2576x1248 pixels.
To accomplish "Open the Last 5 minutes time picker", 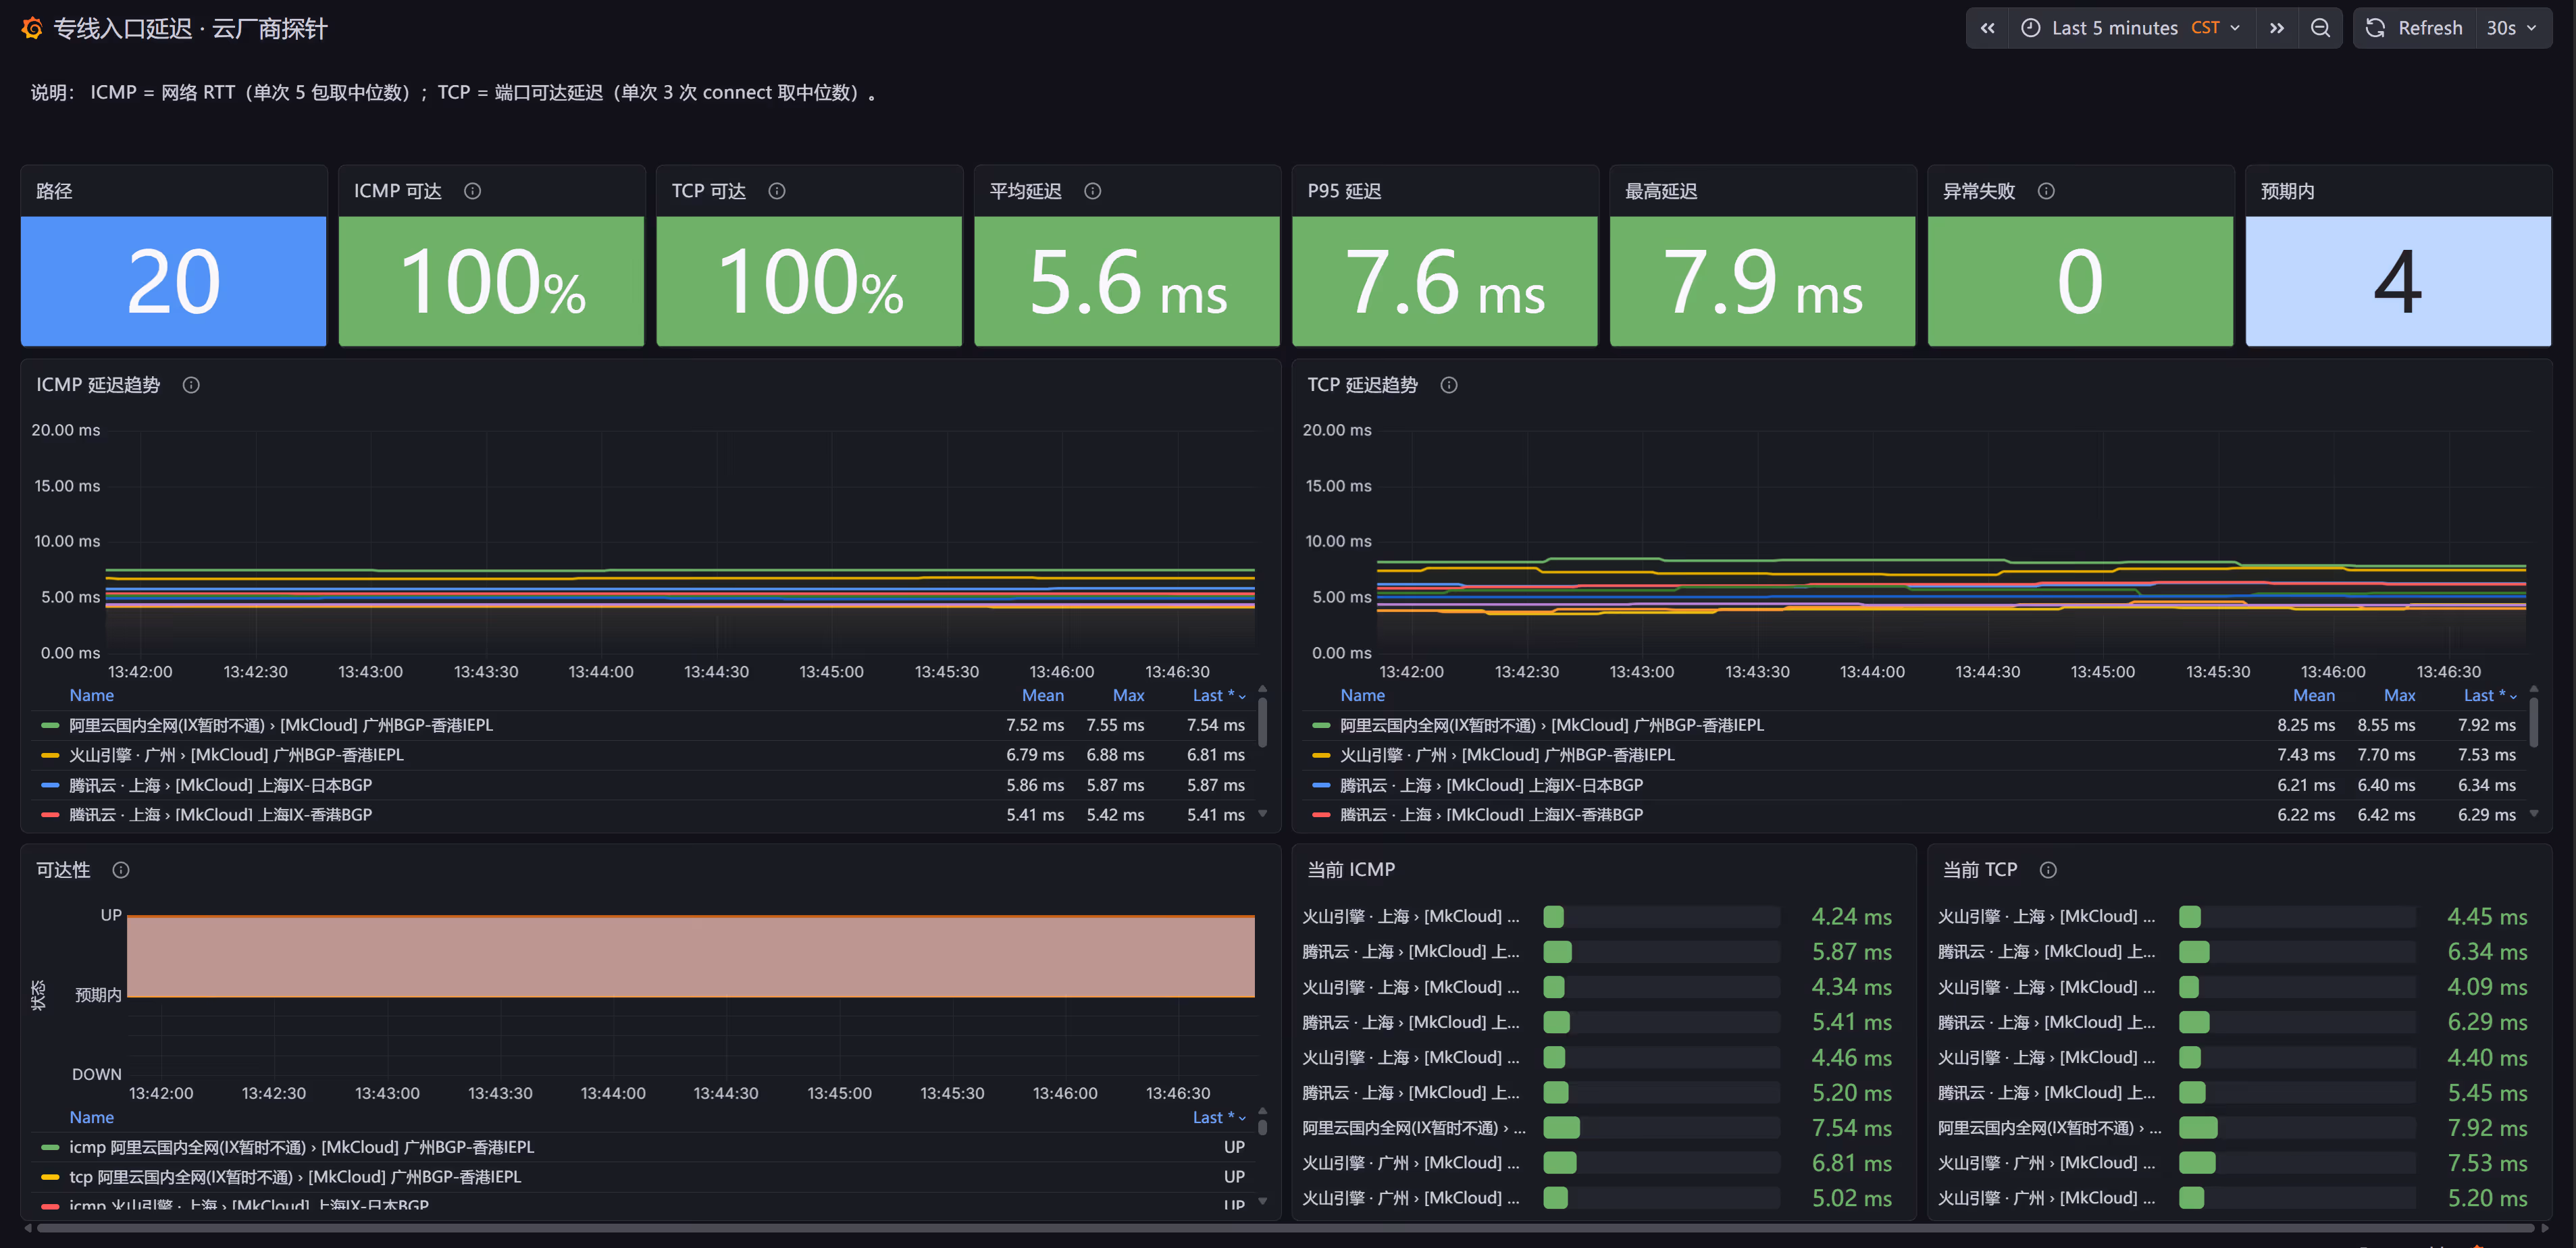I will point(2130,28).
